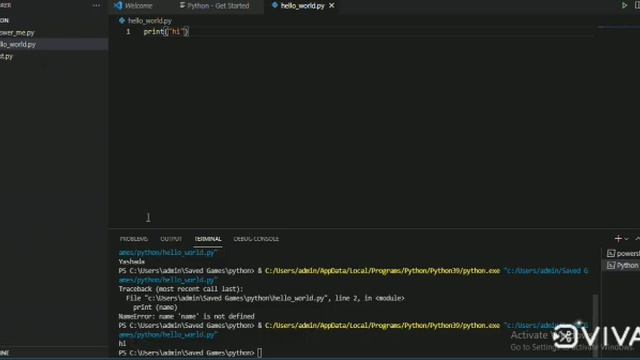The height and width of the screenshot is (360, 640).
Task: Switch to the Output panel tab
Action: (171, 239)
